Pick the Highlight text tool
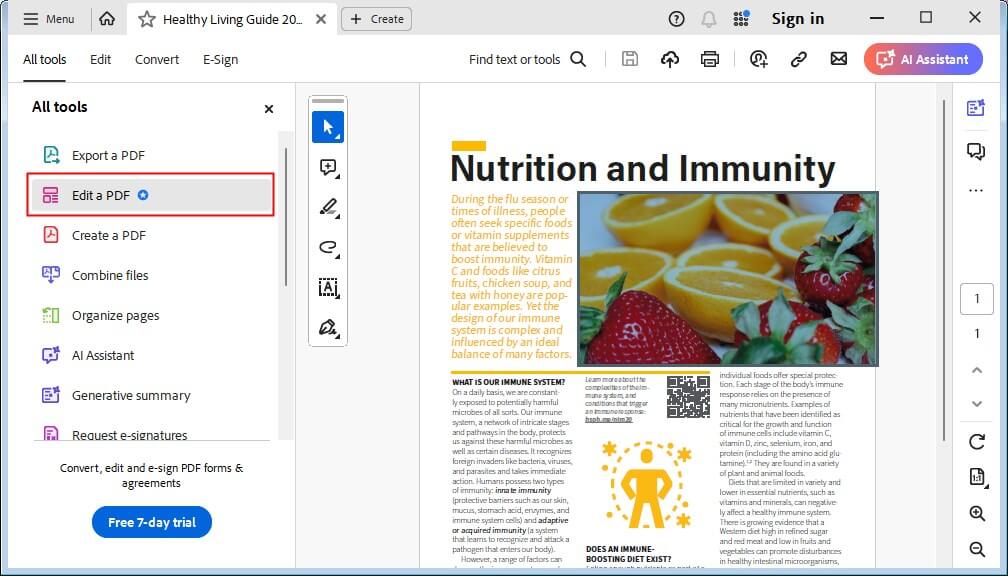This screenshot has height=576, width=1008. pos(327,207)
